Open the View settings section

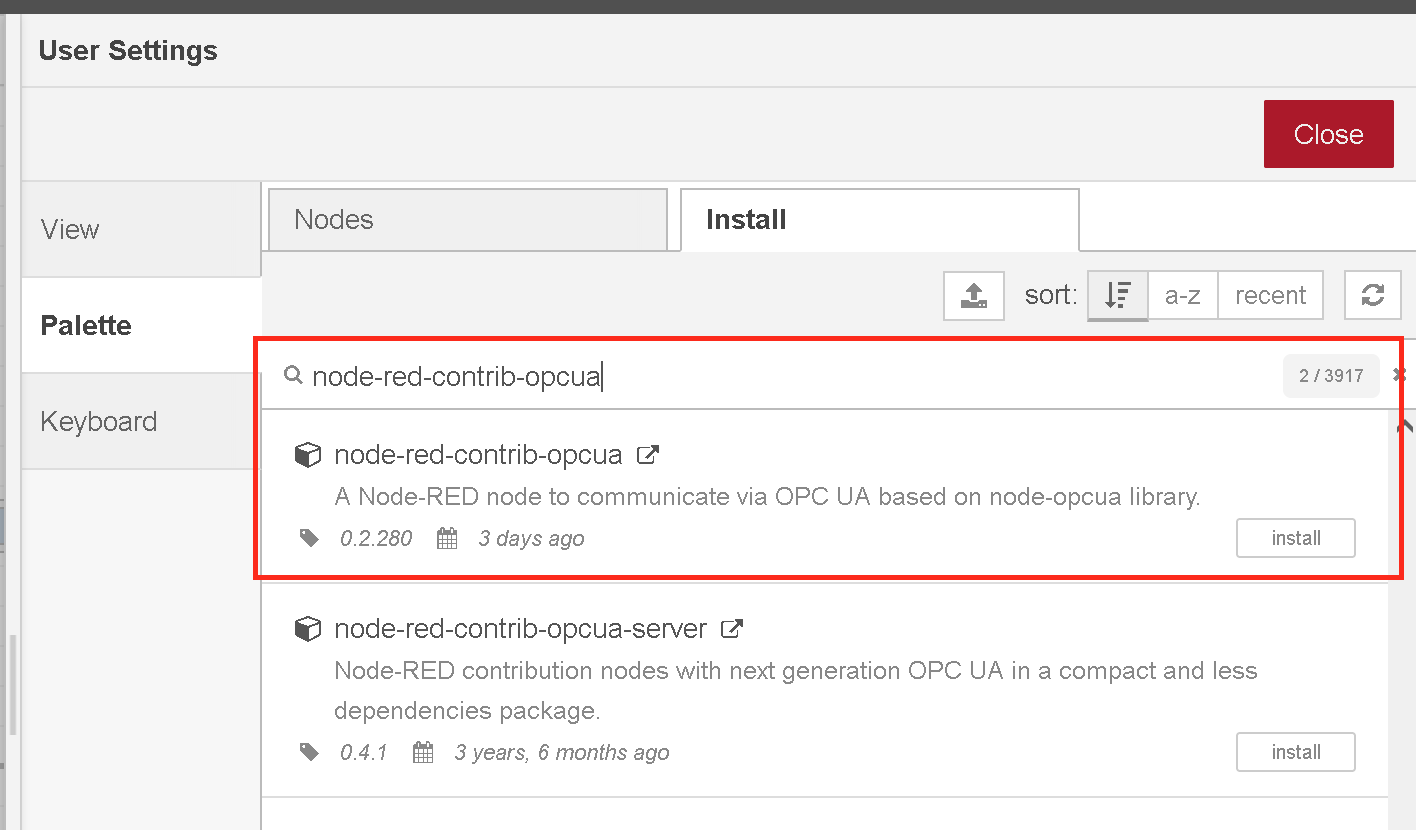(x=141, y=230)
